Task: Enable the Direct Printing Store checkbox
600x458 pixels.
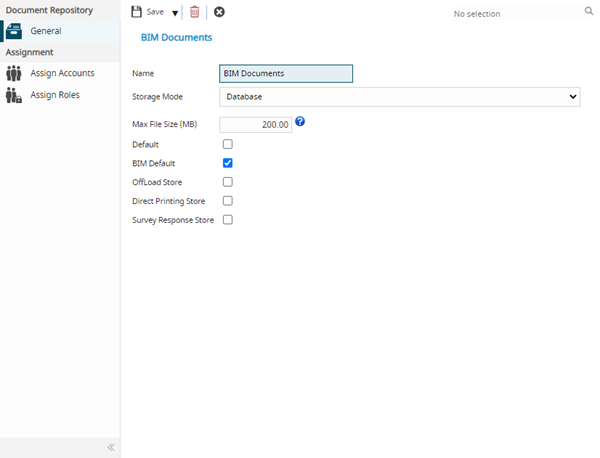Action: [x=228, y=201]
